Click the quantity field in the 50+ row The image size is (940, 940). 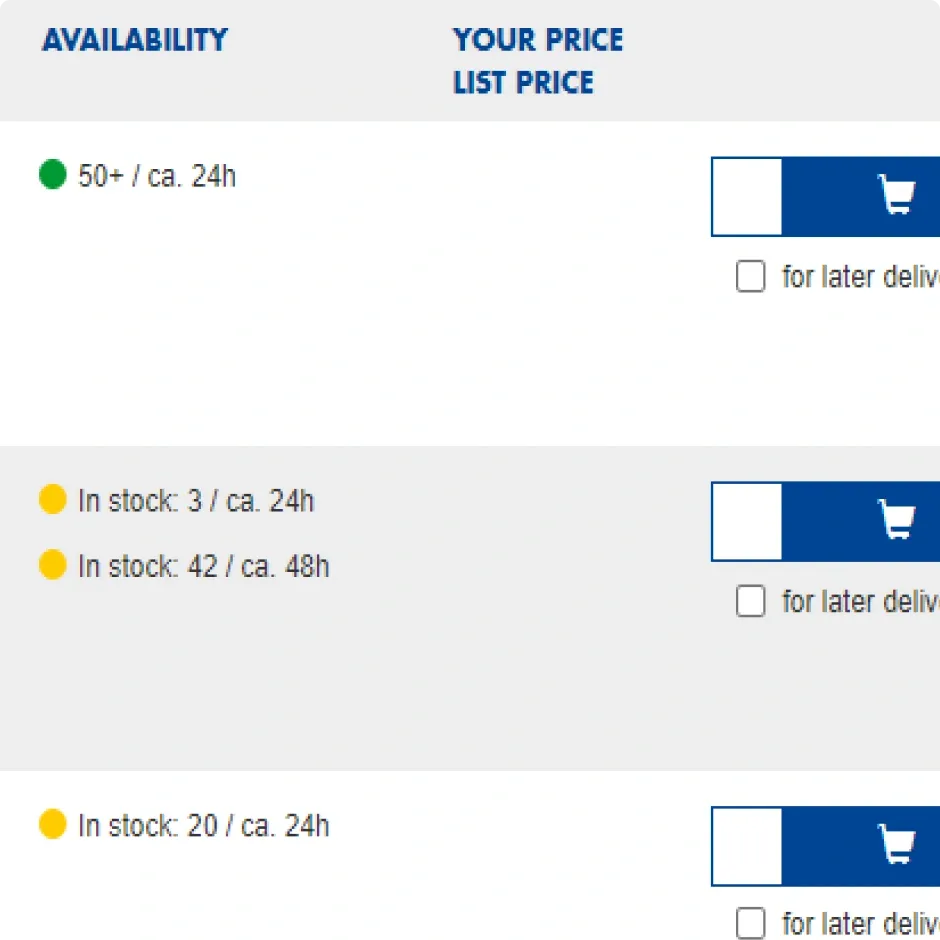[747, 196]
